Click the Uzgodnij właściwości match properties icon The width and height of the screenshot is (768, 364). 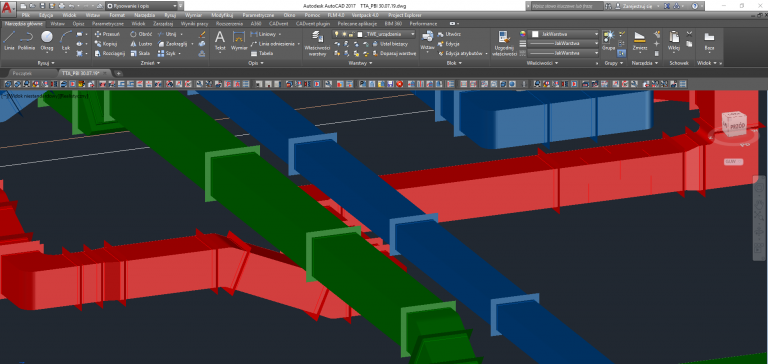click(x=504, y=43)
